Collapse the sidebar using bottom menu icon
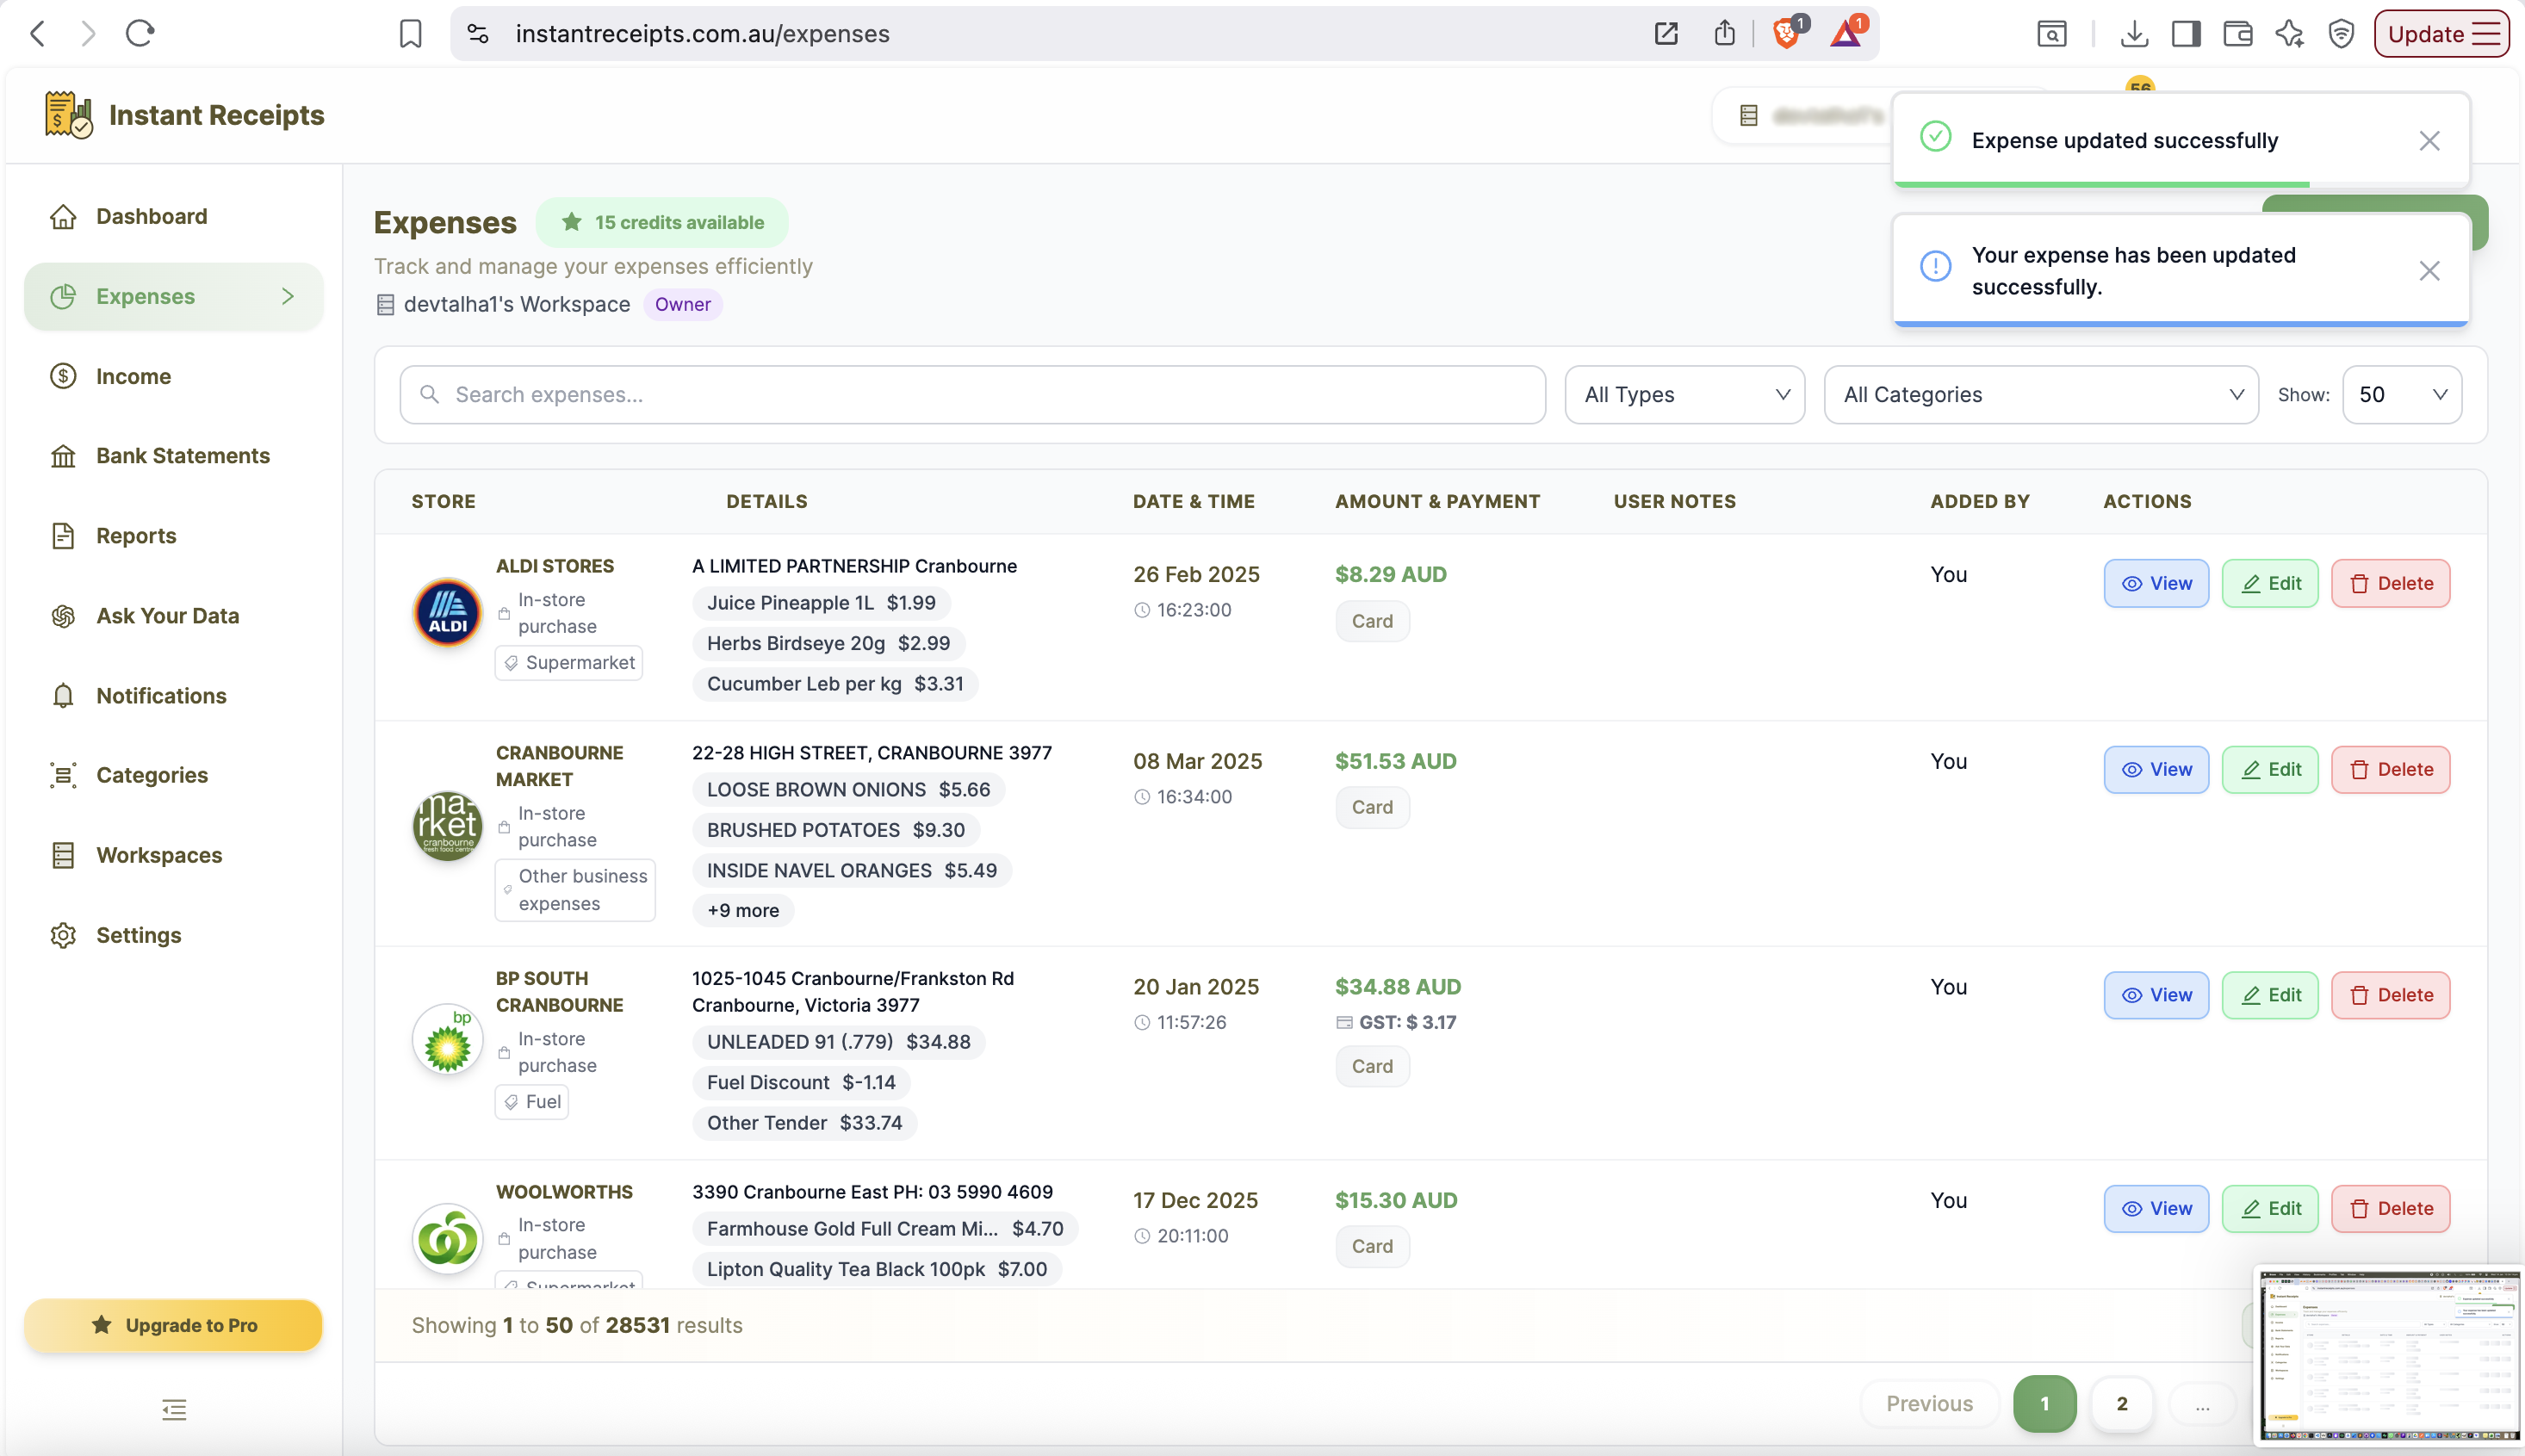Viewport: 2525px width, 1456px height. pos(174,1410)
